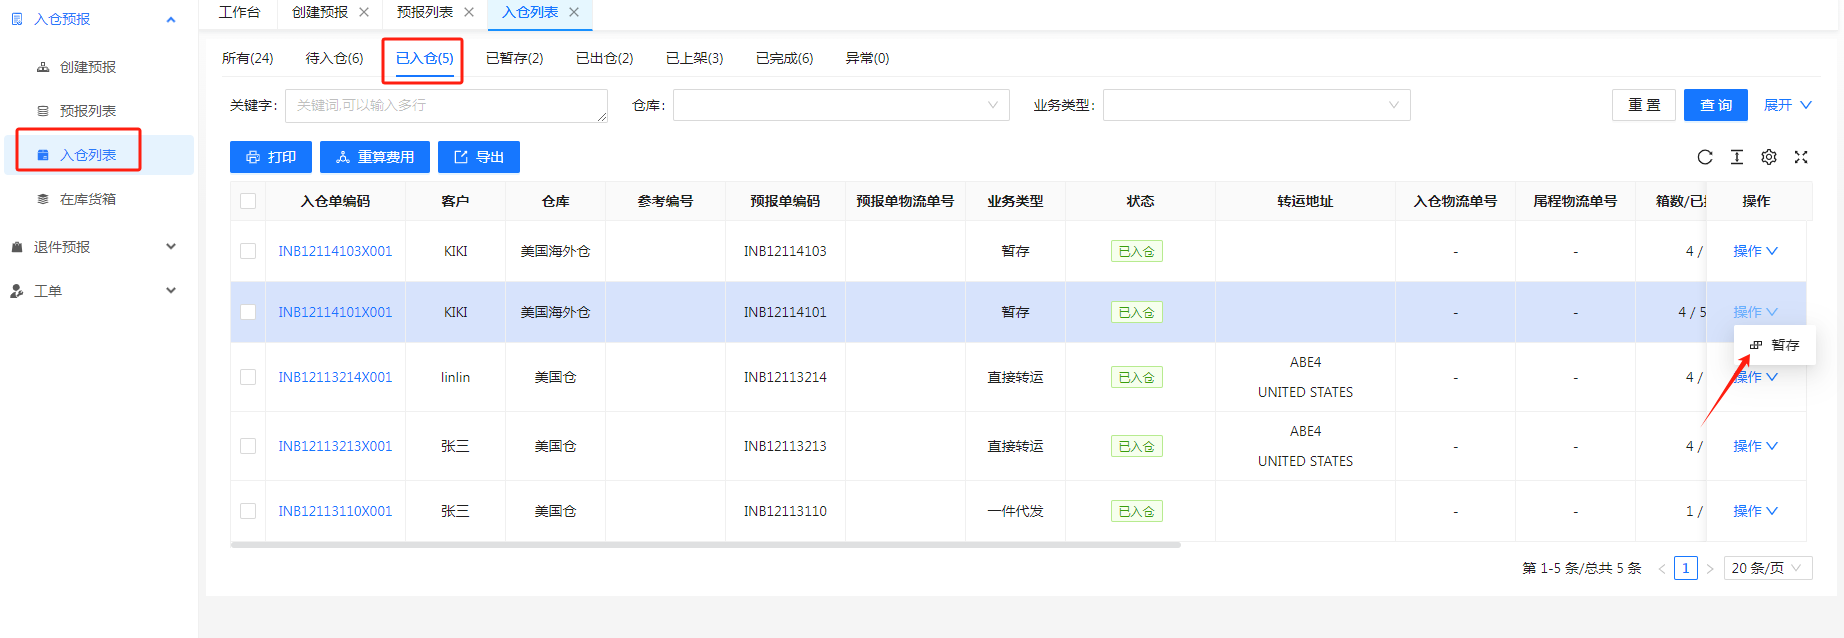Open 创建预报 in sidebar
The width and height of the screenshot is (1844, 638).
click(x=88, y=67)
